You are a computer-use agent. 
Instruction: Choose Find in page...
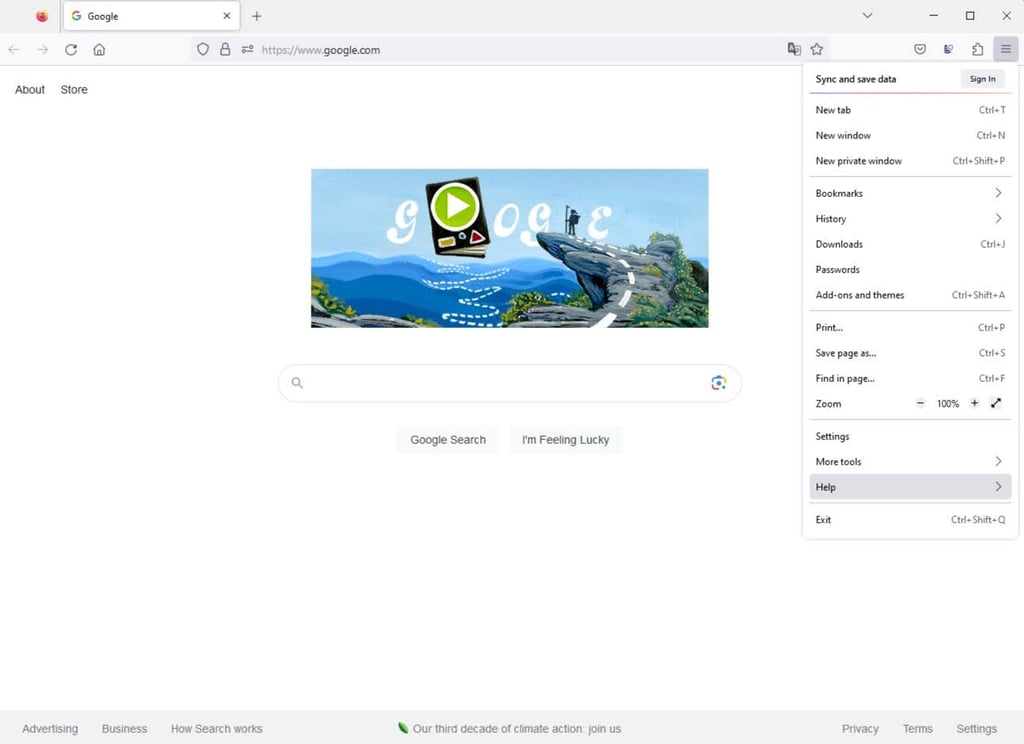tap(910, 379)
